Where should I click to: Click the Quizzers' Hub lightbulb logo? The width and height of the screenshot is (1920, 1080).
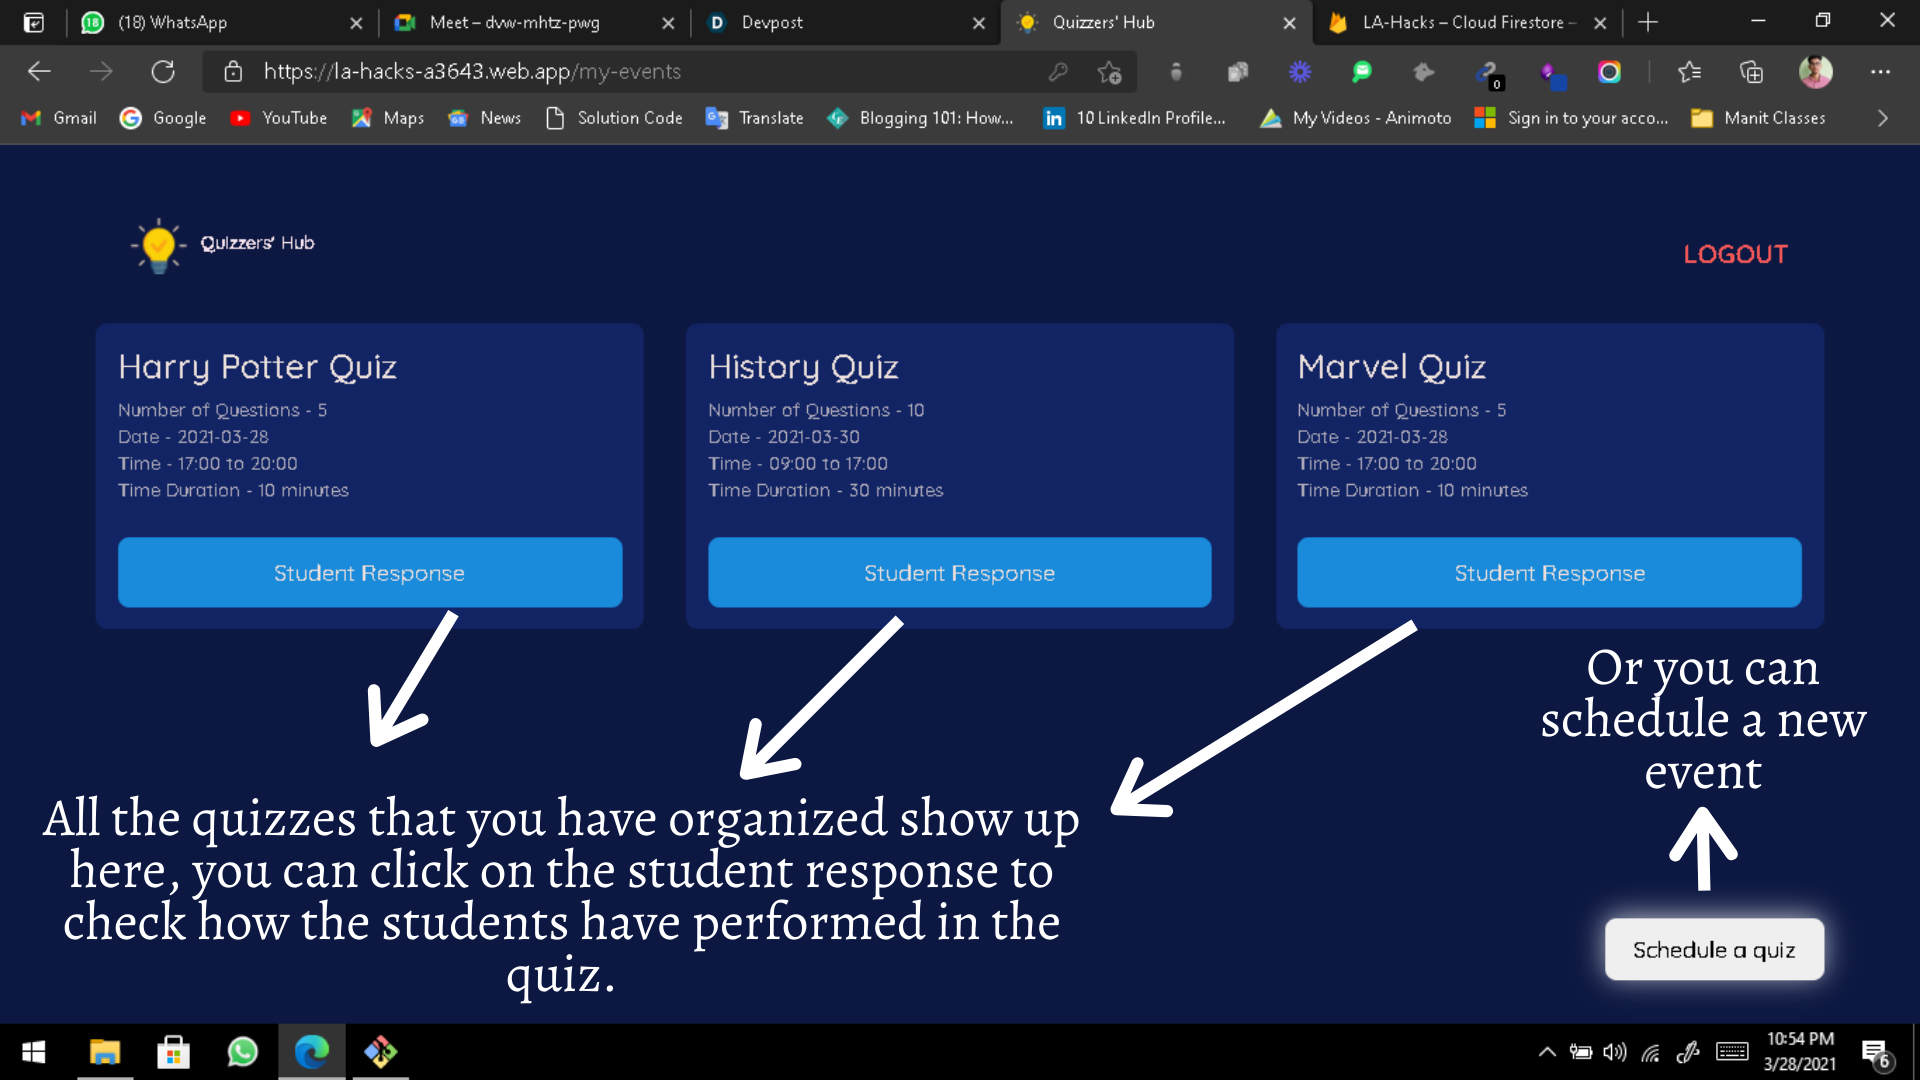[158, 245]
